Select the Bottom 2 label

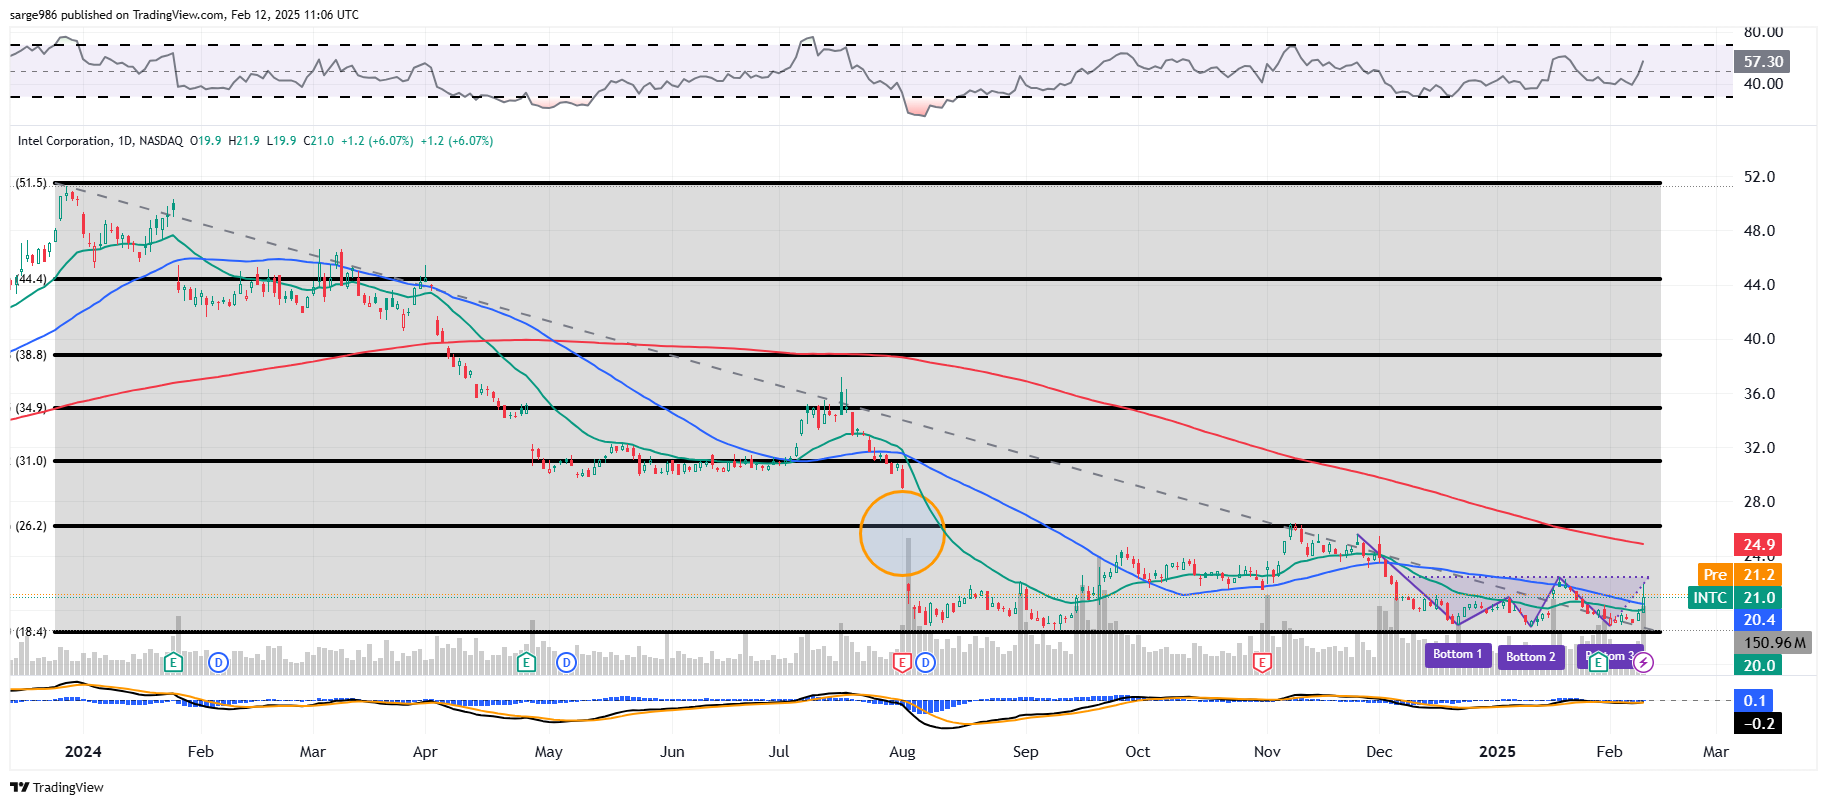(x=1530, y=657)
